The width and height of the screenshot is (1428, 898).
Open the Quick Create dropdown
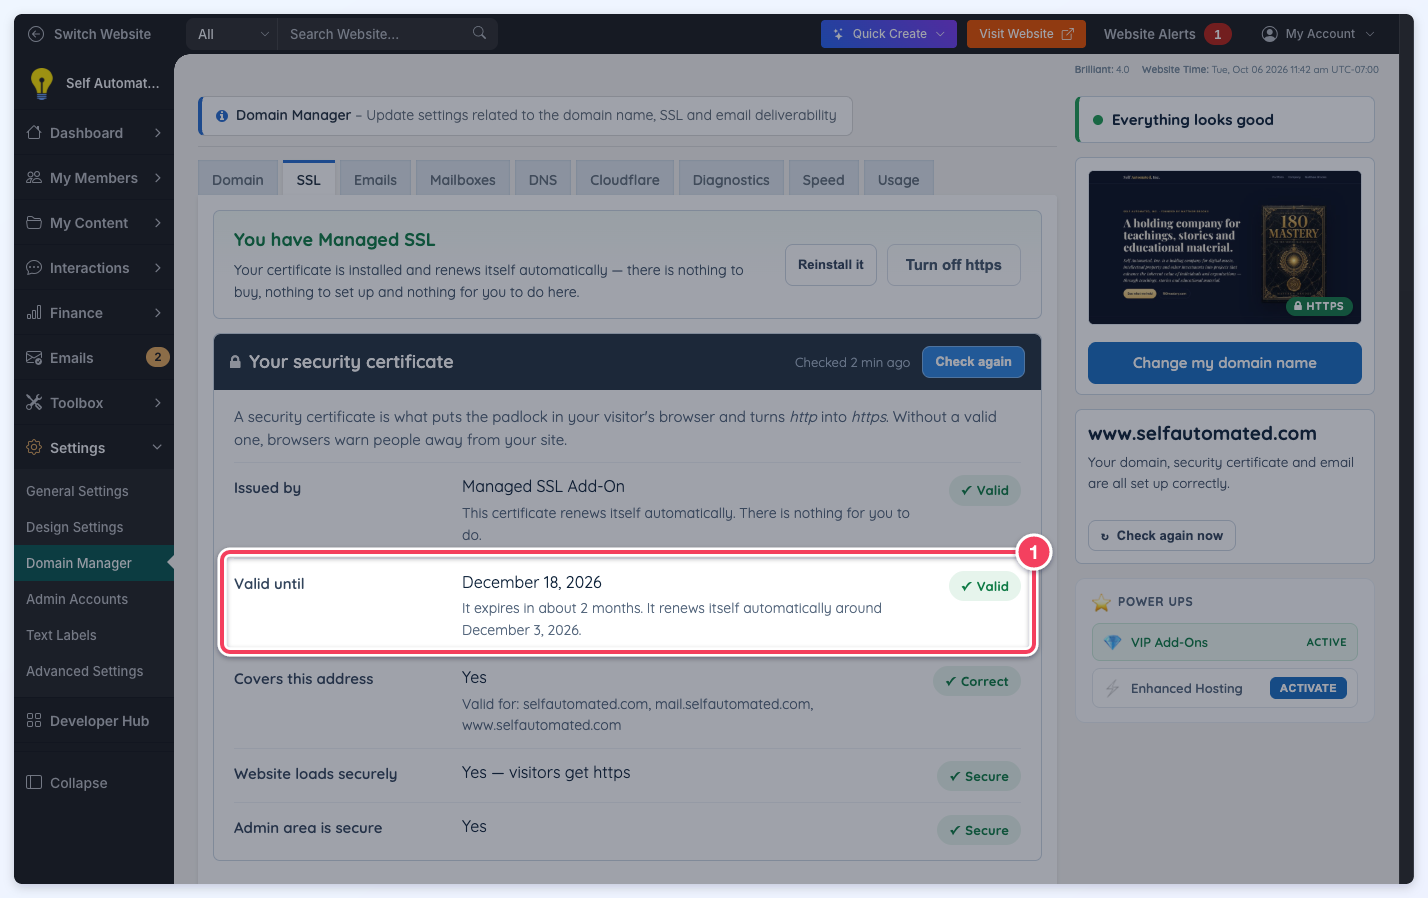pyautogui.click(x=889, y=34)
